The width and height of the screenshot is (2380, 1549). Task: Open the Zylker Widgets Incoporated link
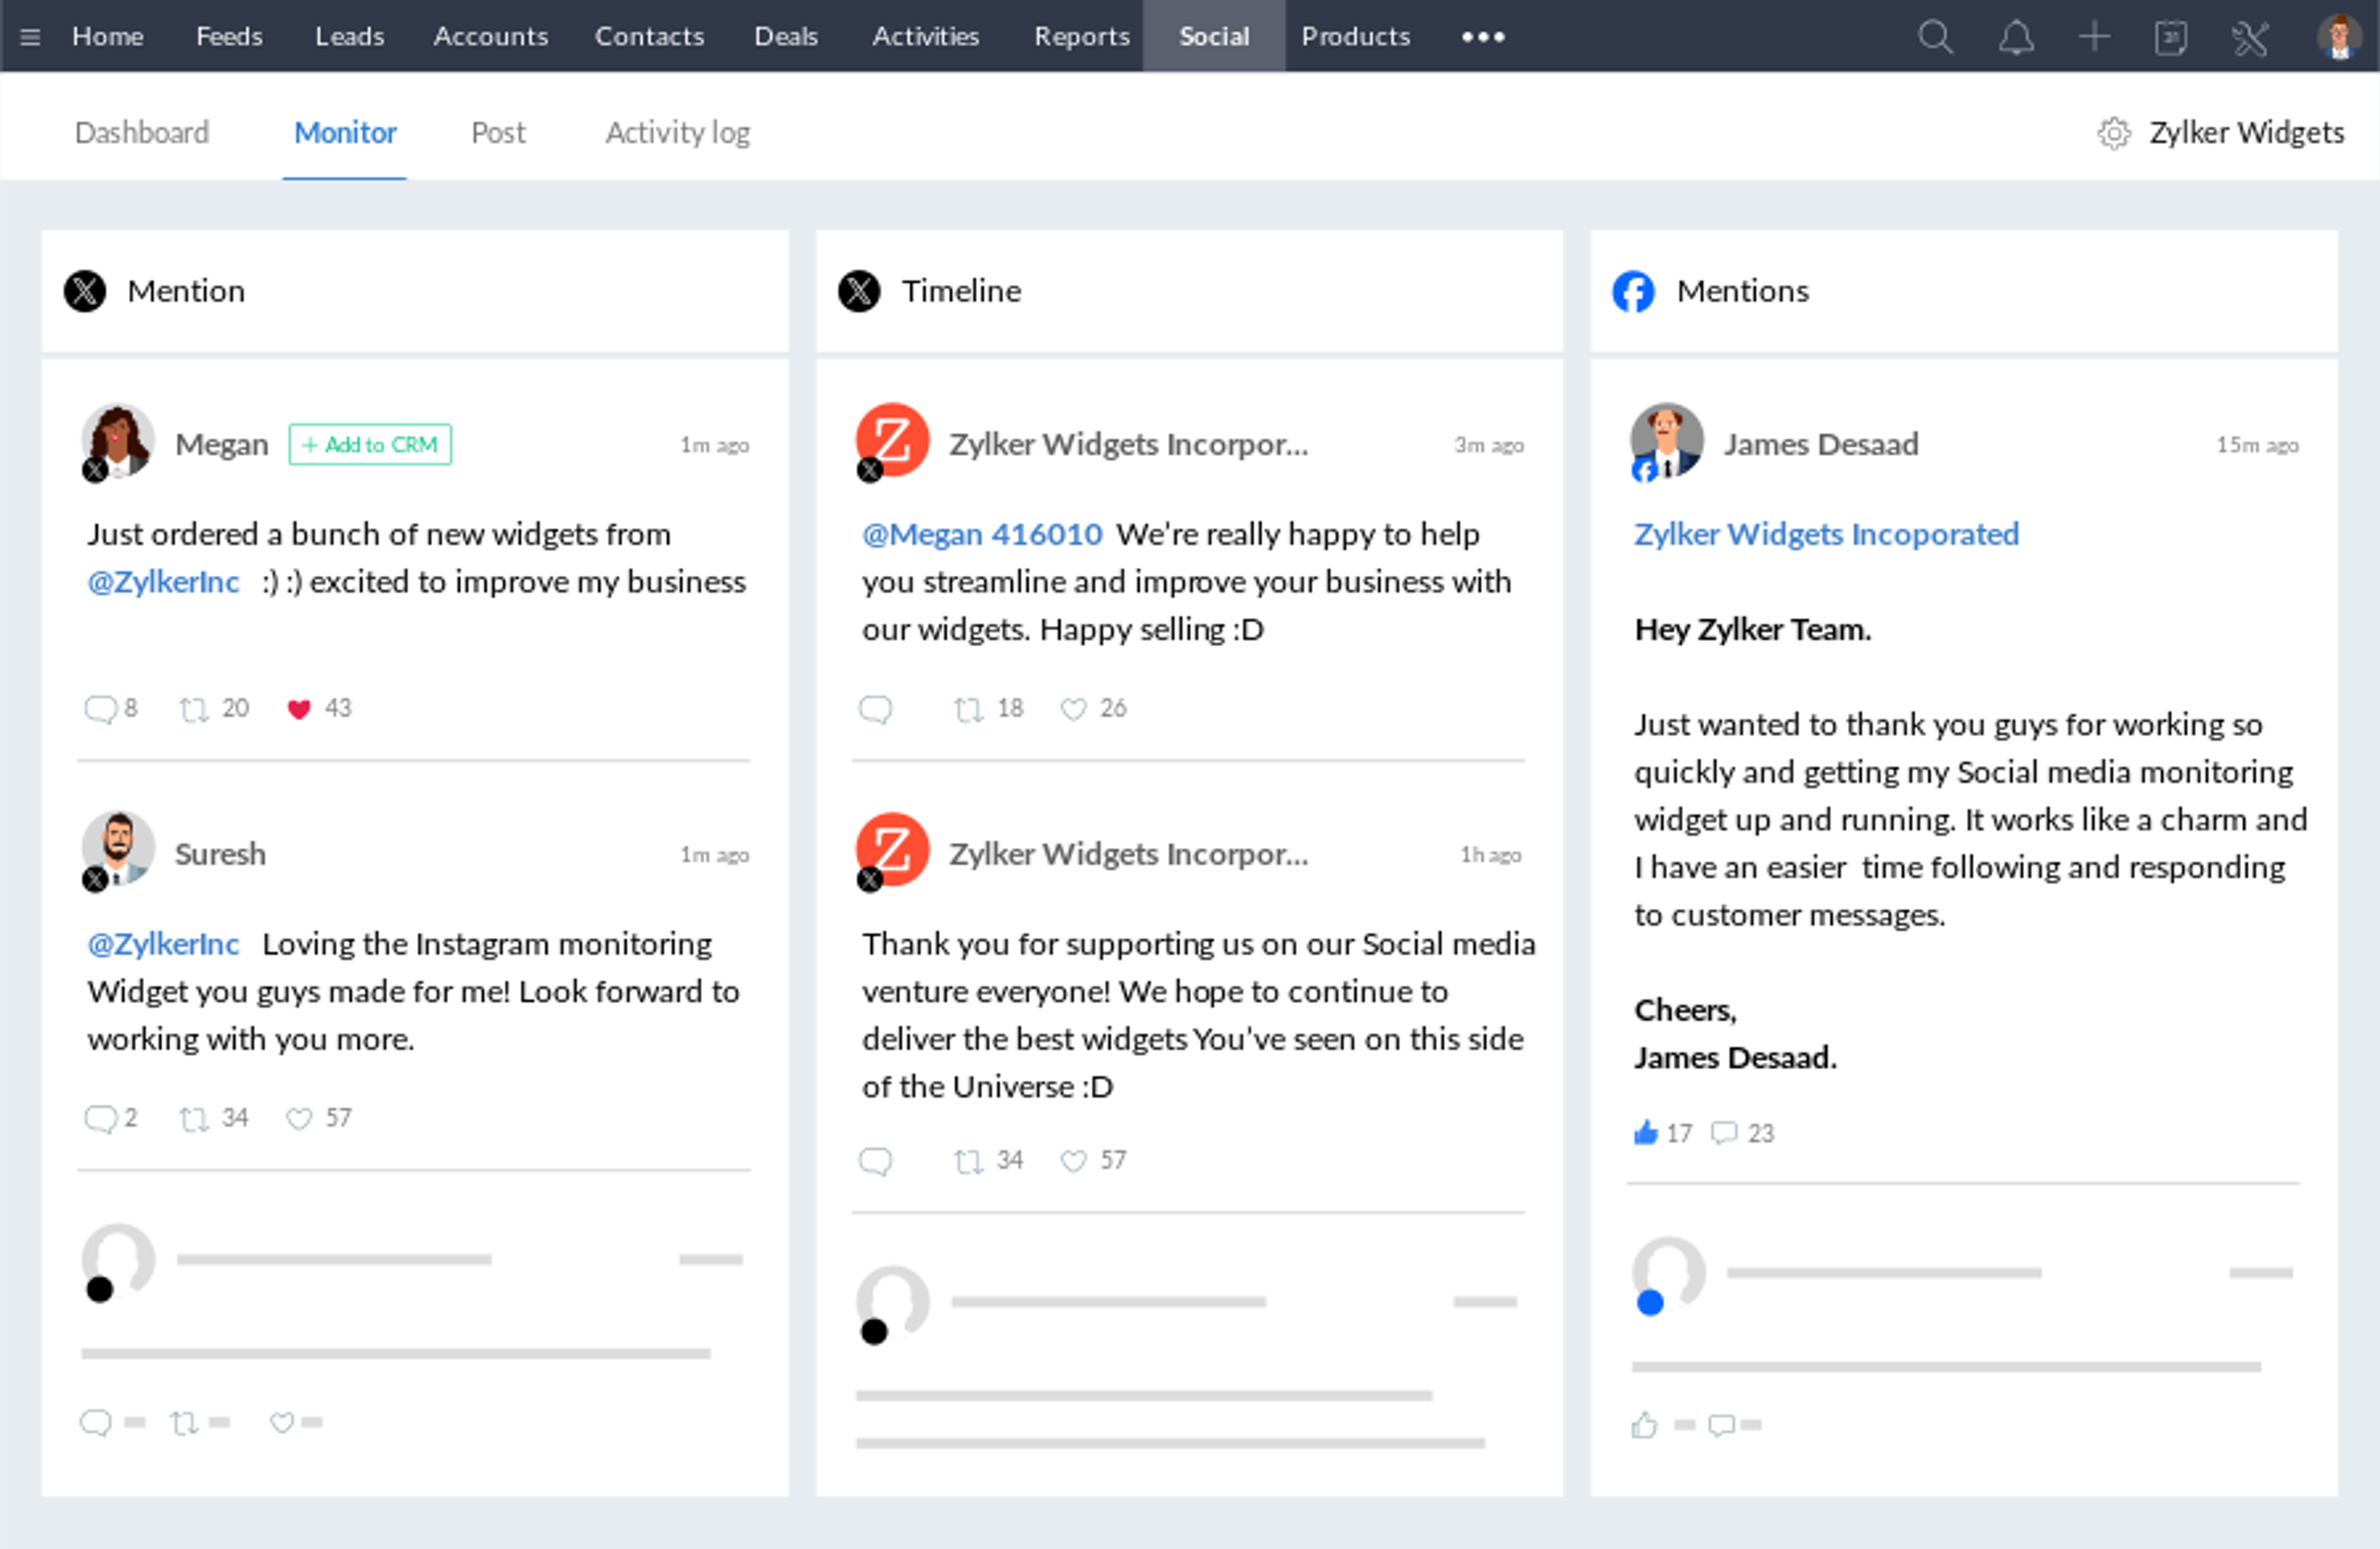pos(1826,534)
